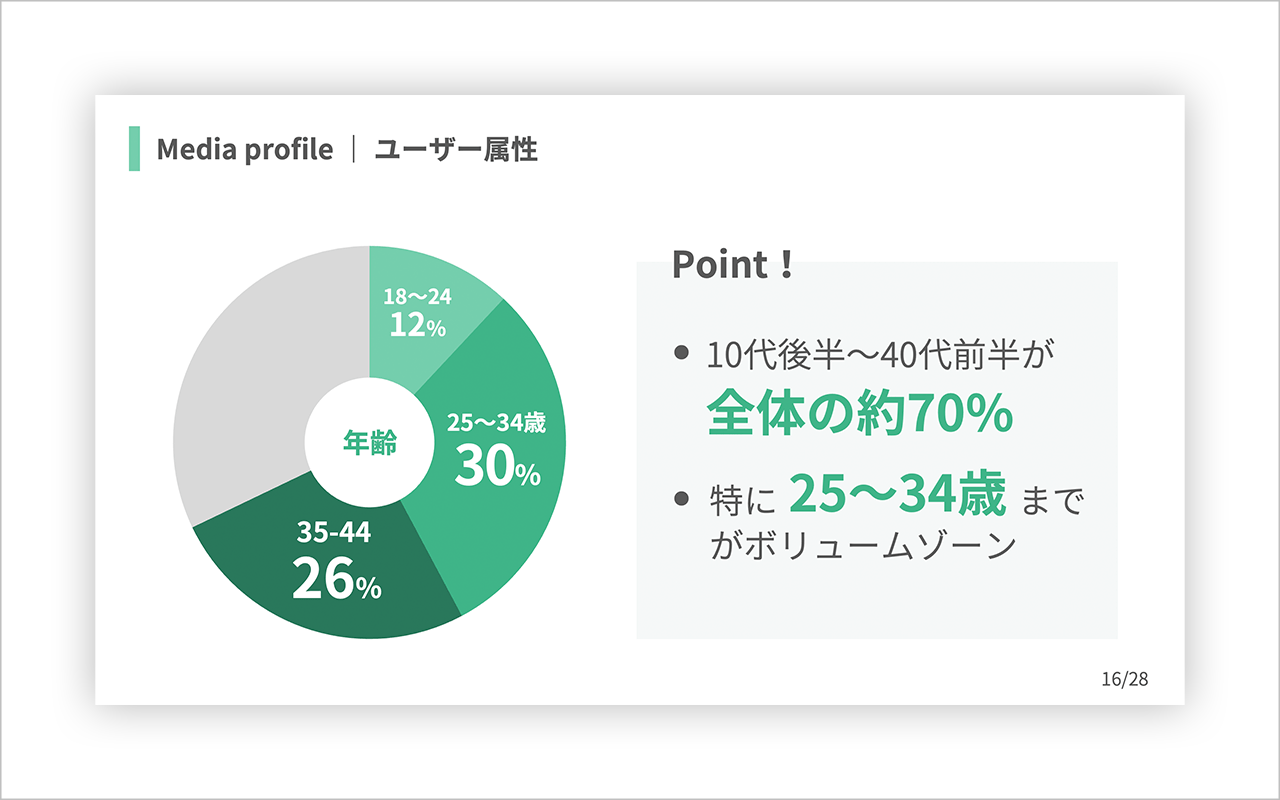The height and width of the screenshot is (800, 1280).
Task: Click the first bullet dot in the Point box
Action: pos(682,352)
